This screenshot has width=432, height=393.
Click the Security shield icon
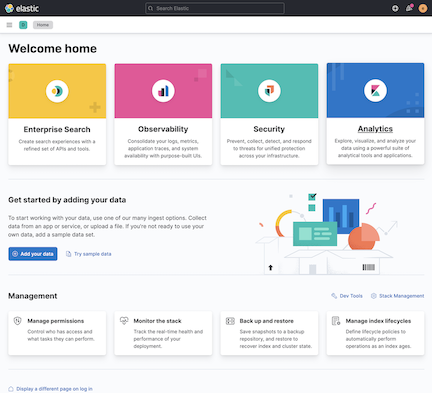pyautogui.click(x=269, y=91)
